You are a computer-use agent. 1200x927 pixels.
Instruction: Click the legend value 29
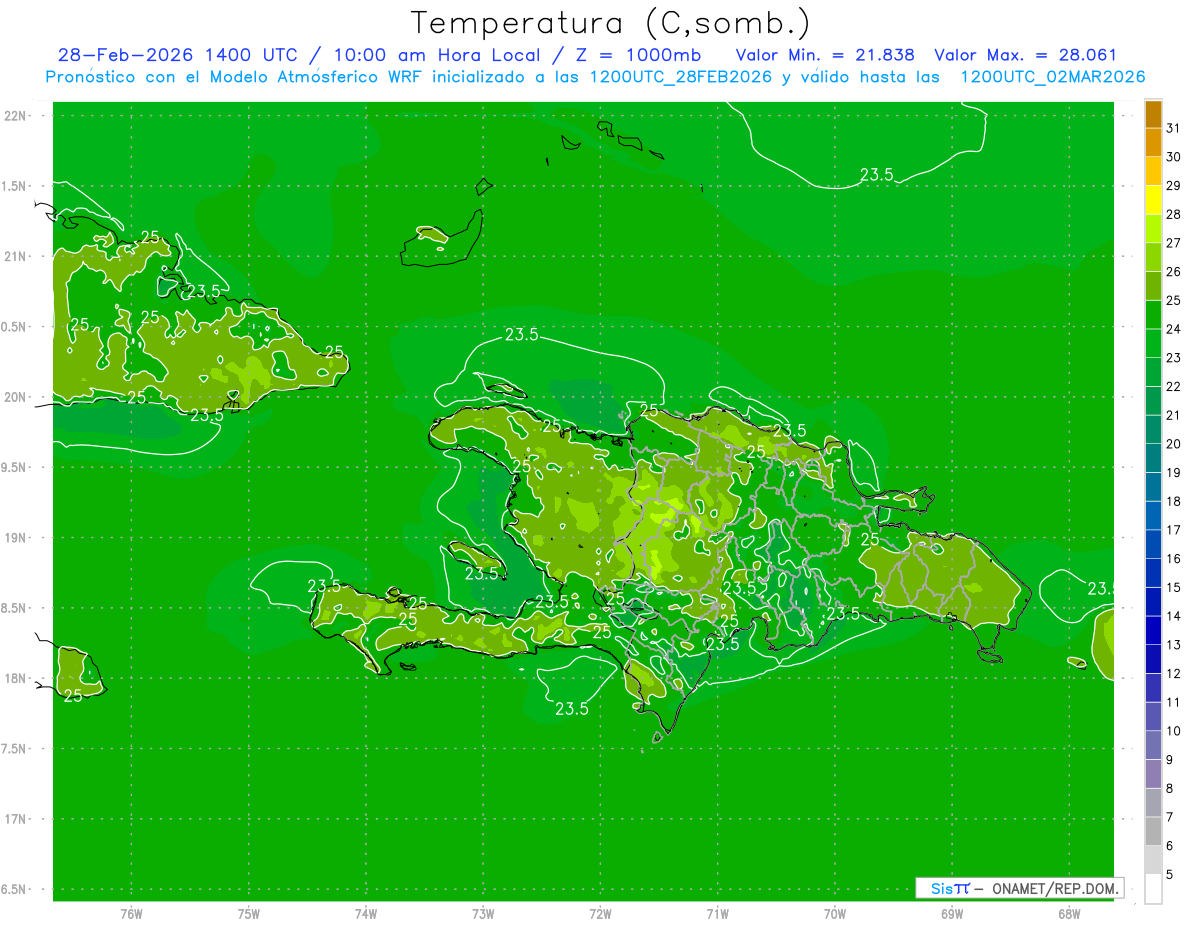pos(1173,185)
